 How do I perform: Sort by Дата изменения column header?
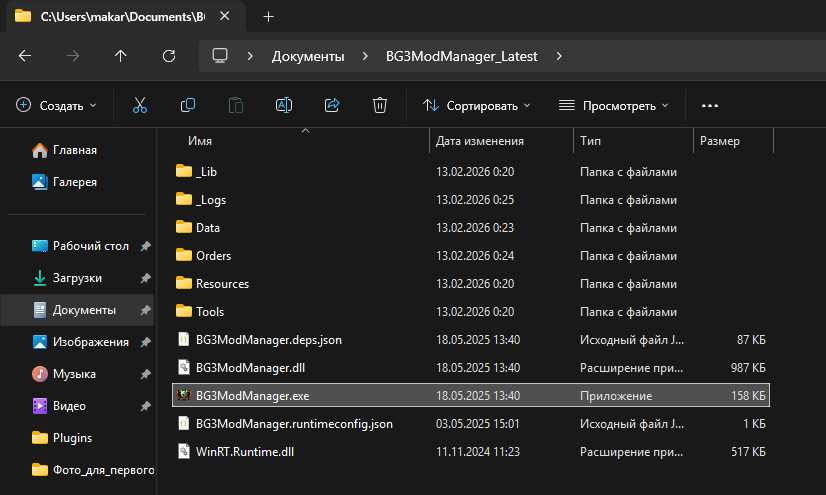481,141
